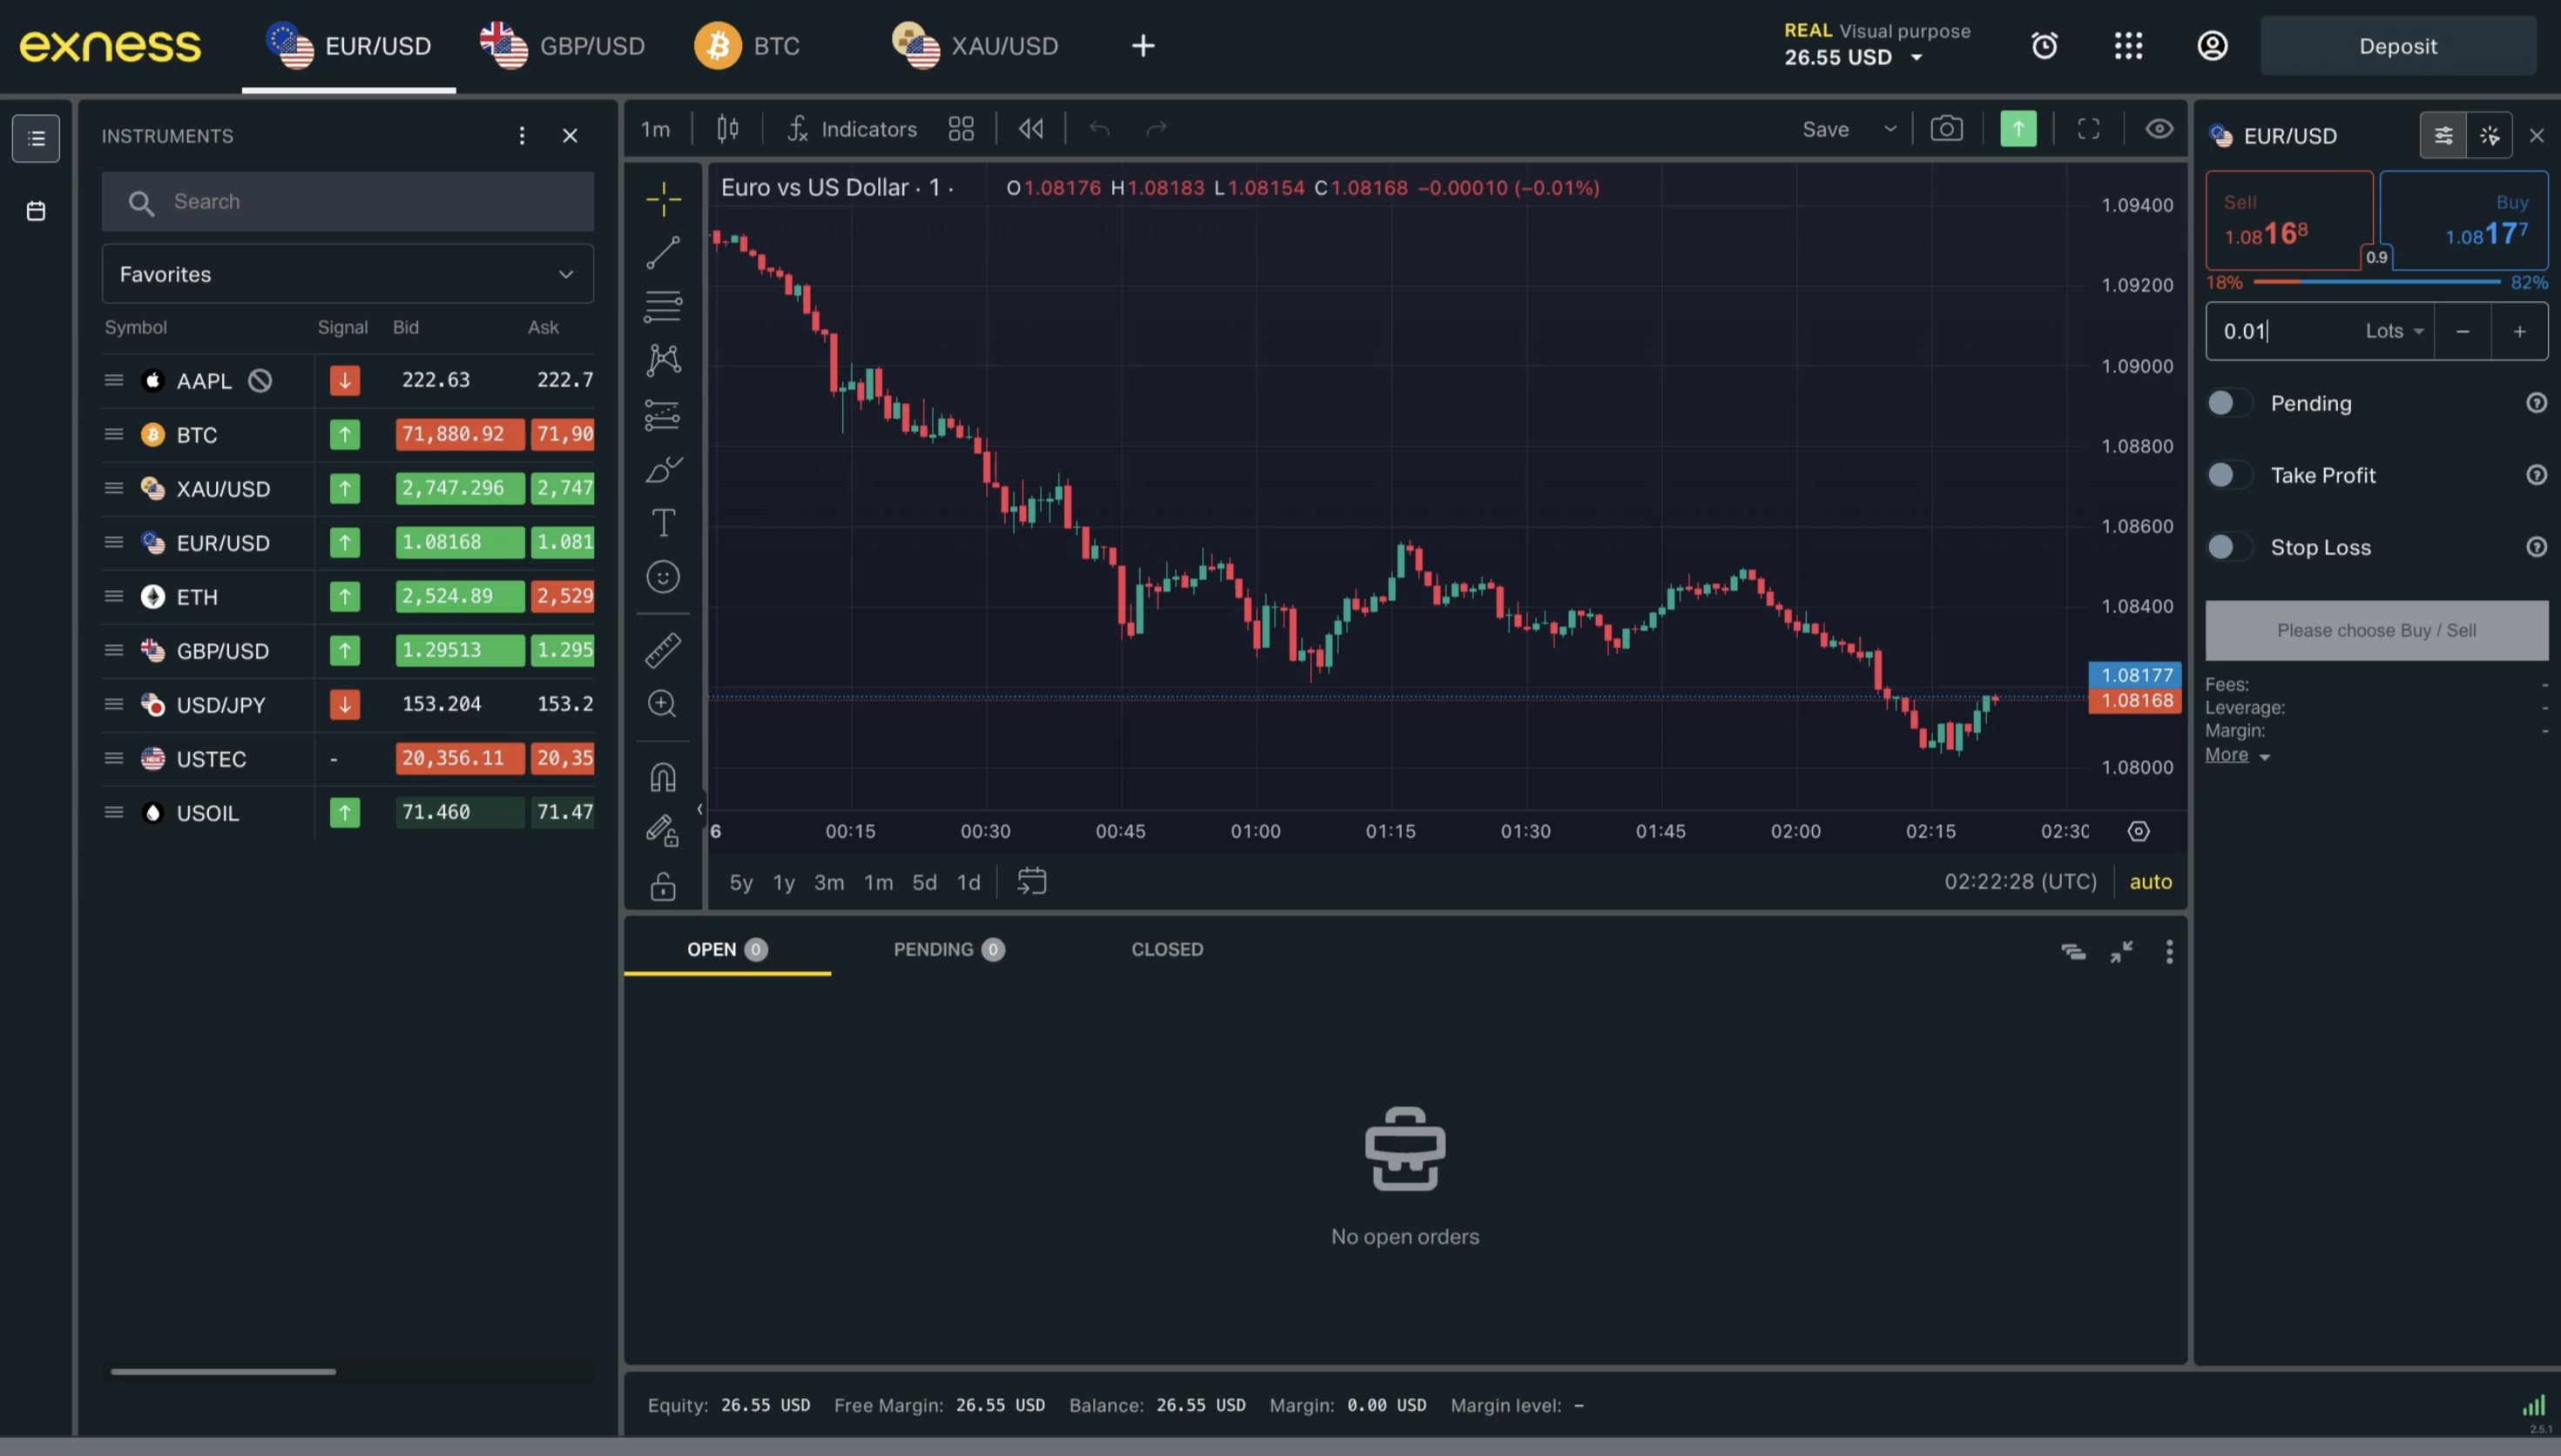Viewport: 2561px width, 1456px height.
Task: Click the Deposit button
Action: (2397, 46)
